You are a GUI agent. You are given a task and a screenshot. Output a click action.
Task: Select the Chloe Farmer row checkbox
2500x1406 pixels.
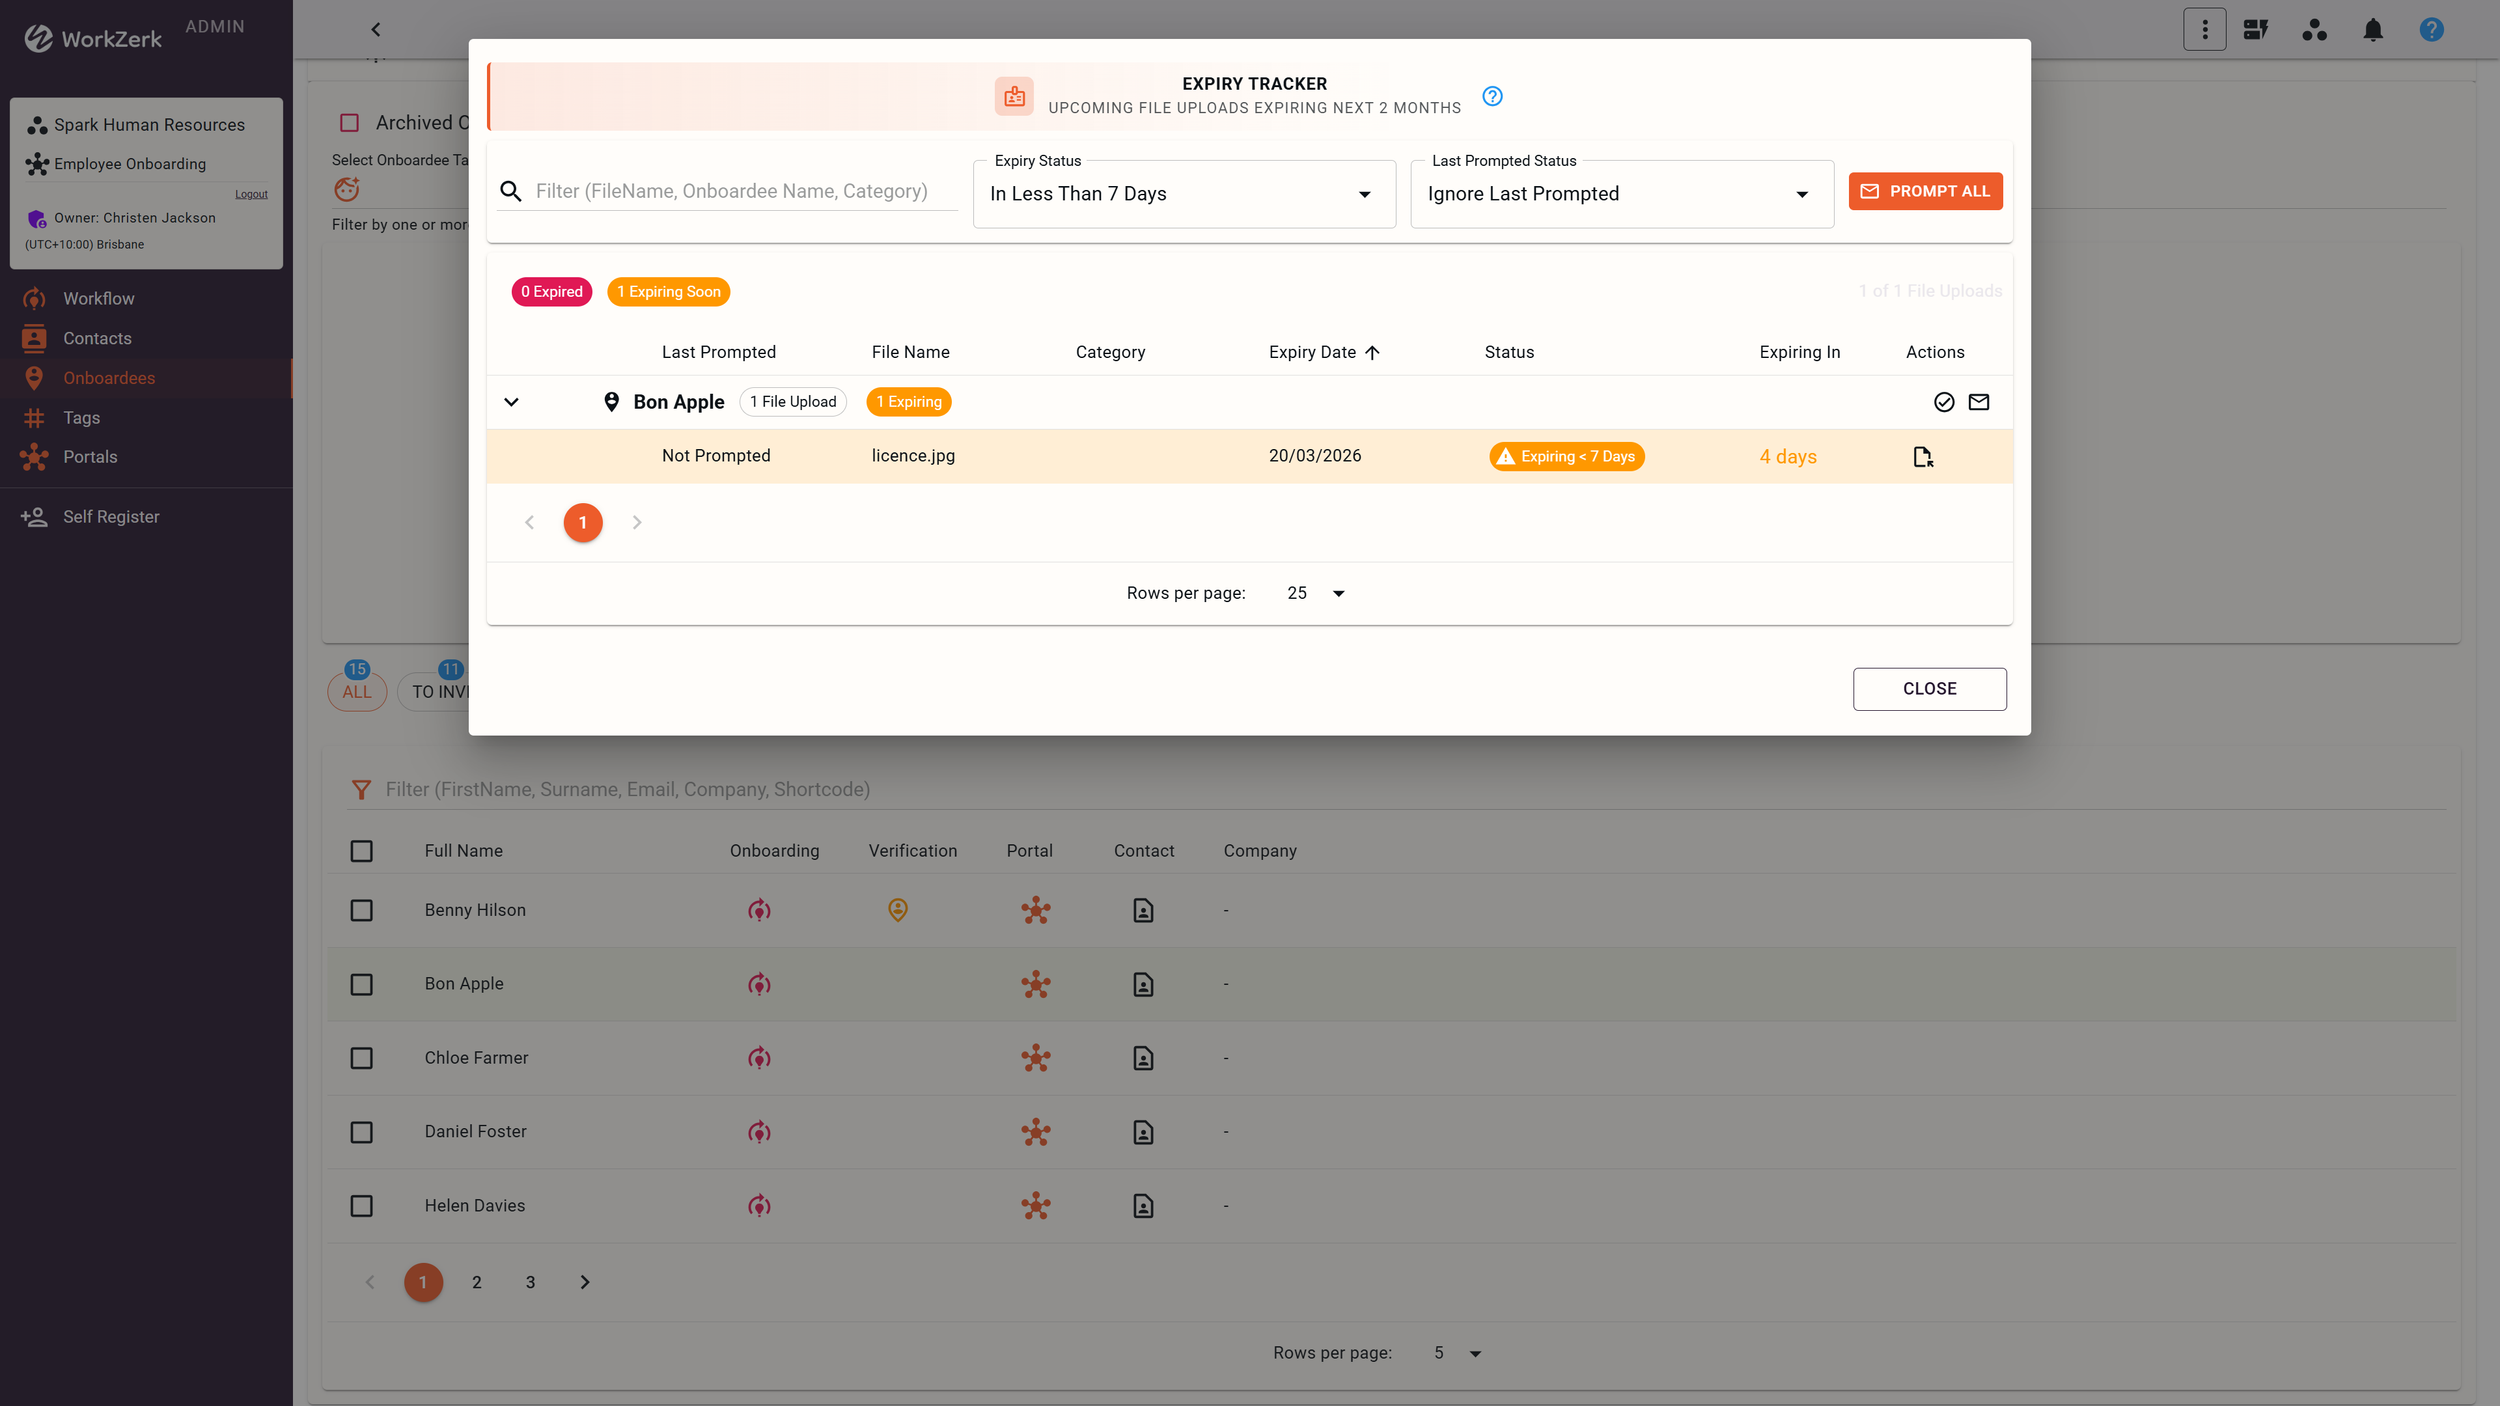tap(362, 1058)
